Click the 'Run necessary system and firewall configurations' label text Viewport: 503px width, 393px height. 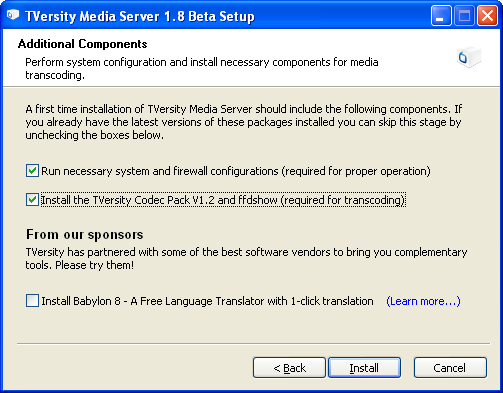tap(236, 171)
